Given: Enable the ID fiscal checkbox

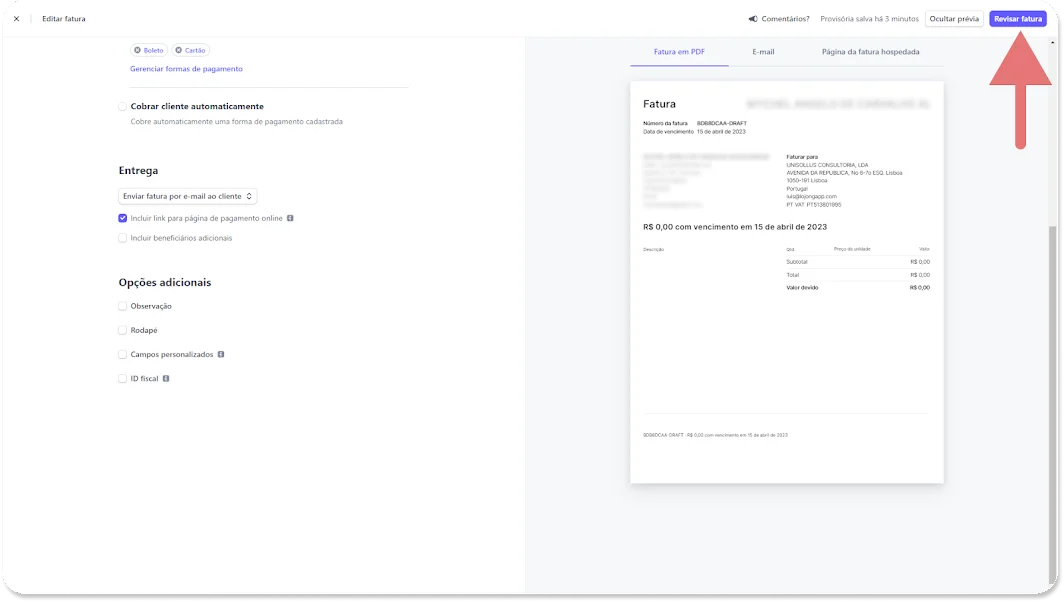Looking at the screenshot, I should tap(122, 379).
